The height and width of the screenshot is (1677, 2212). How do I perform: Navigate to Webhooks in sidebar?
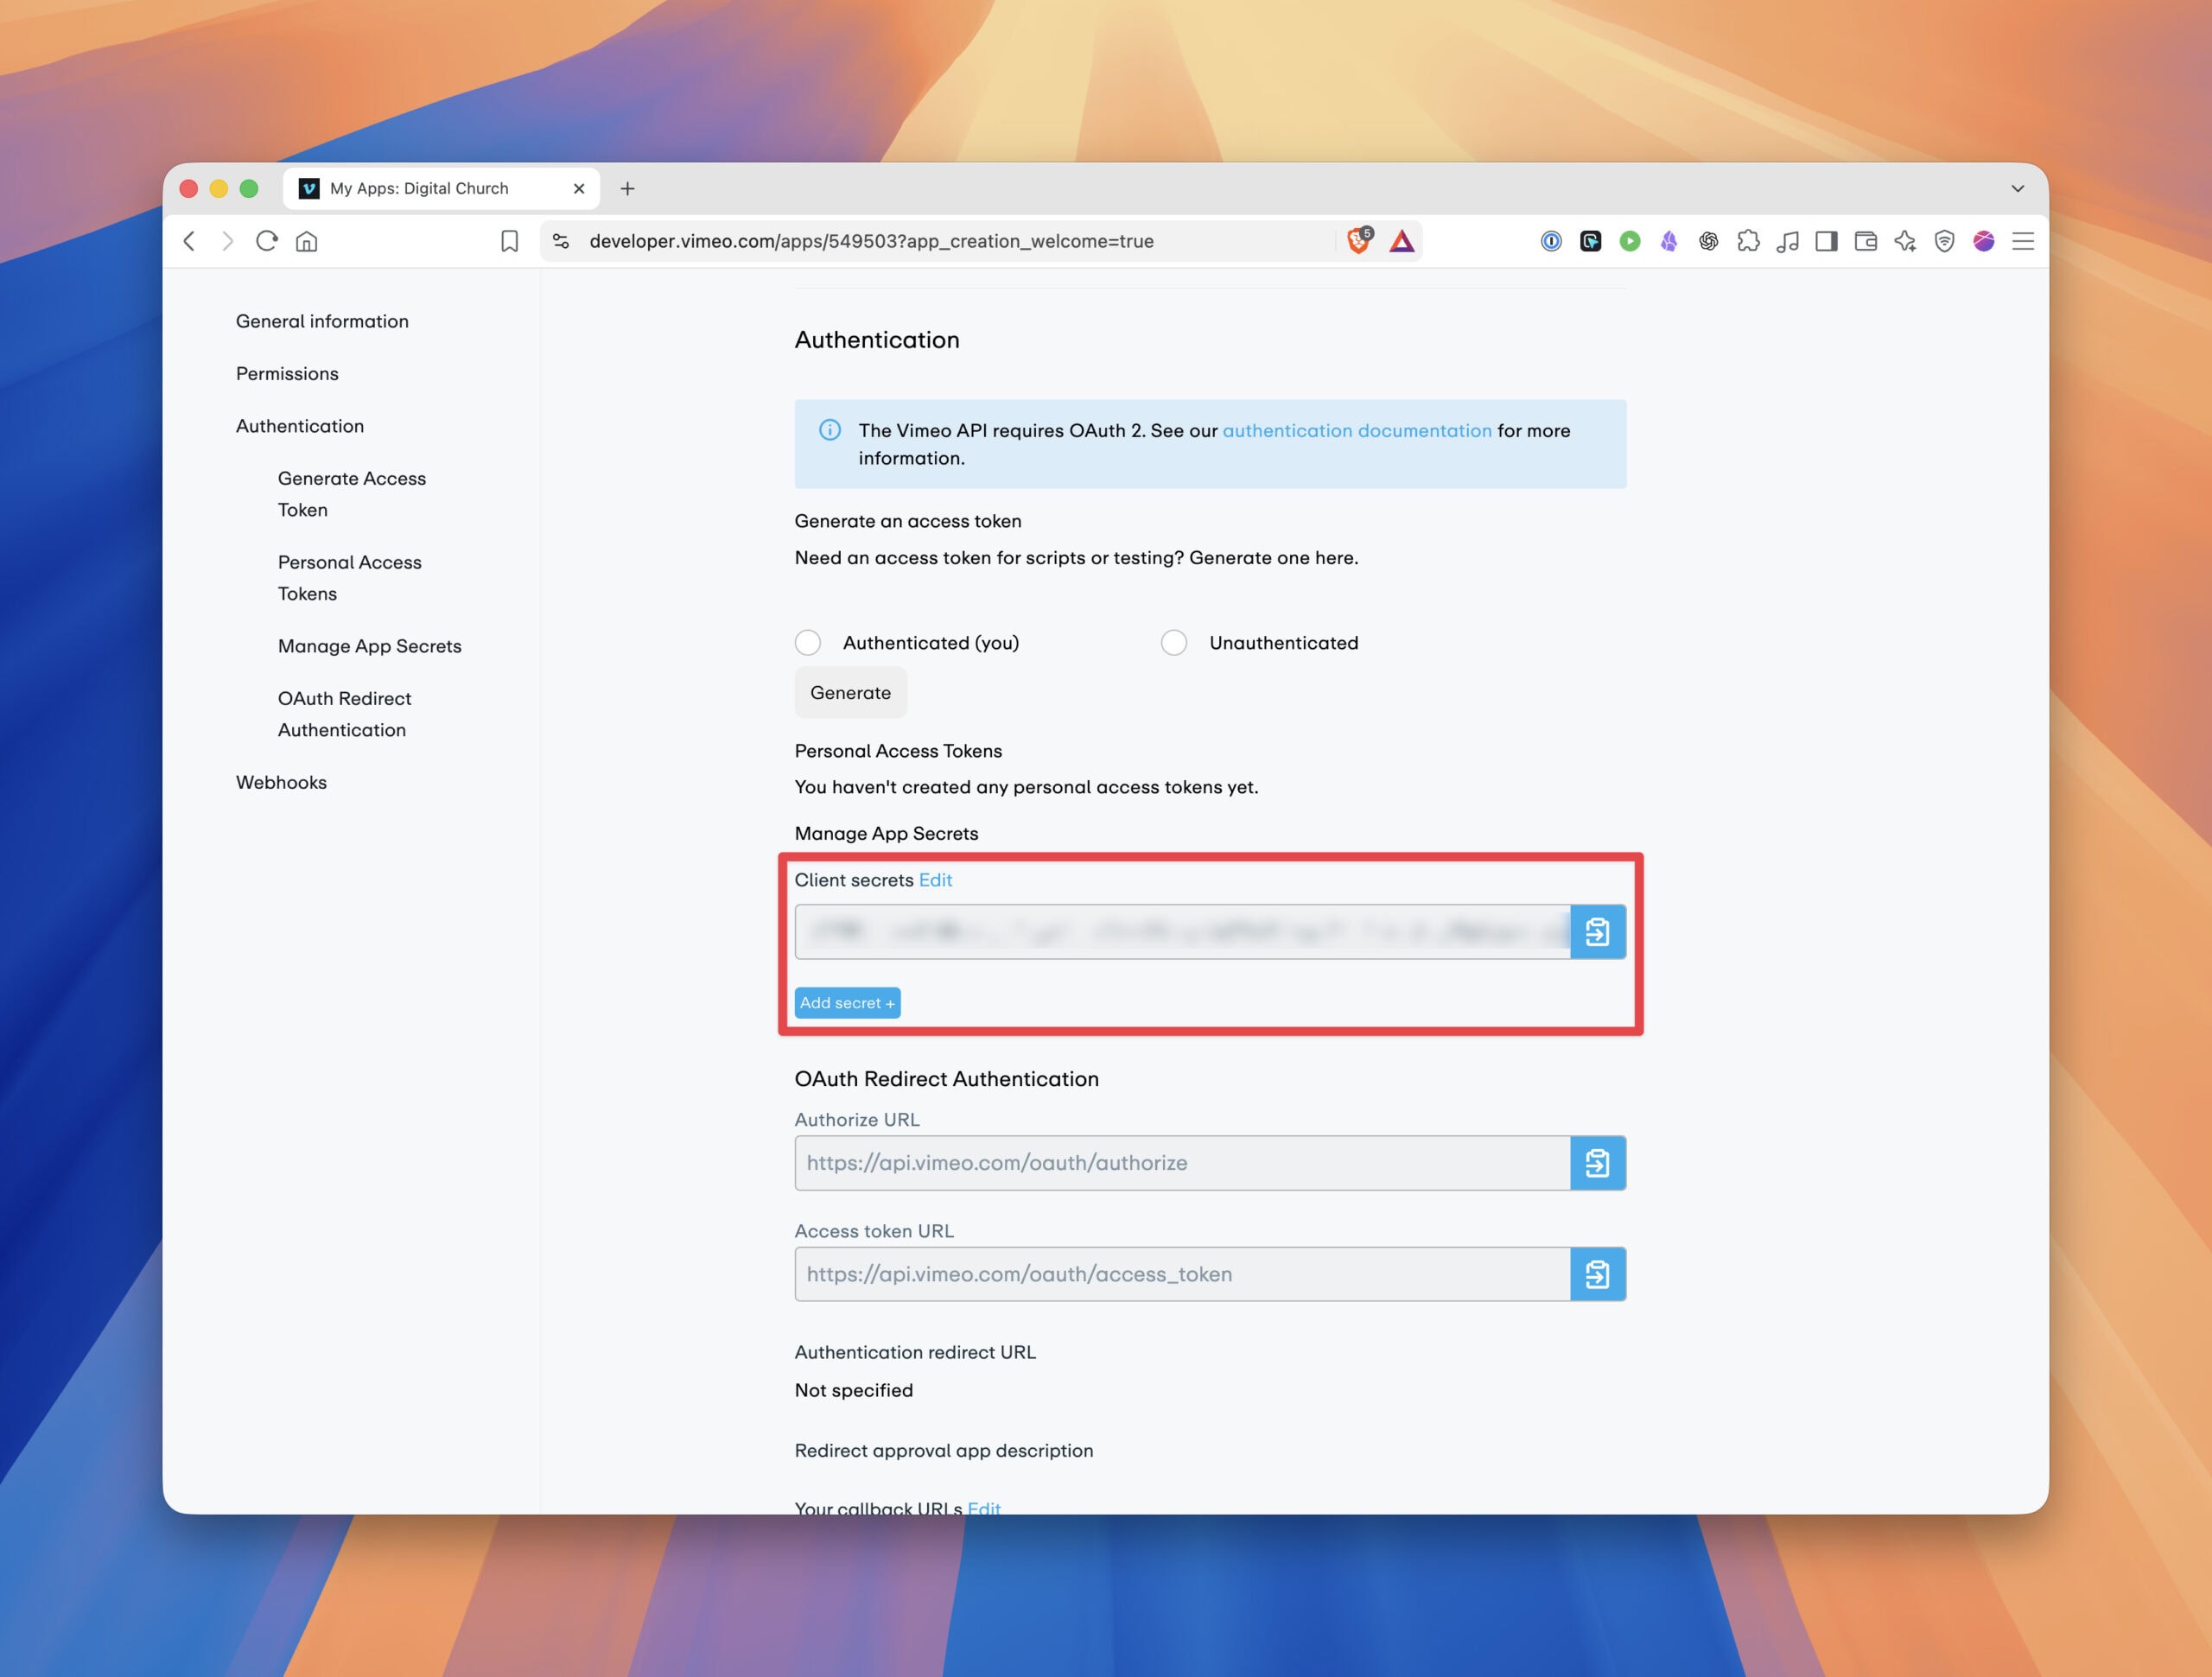(x=281, y=782)
